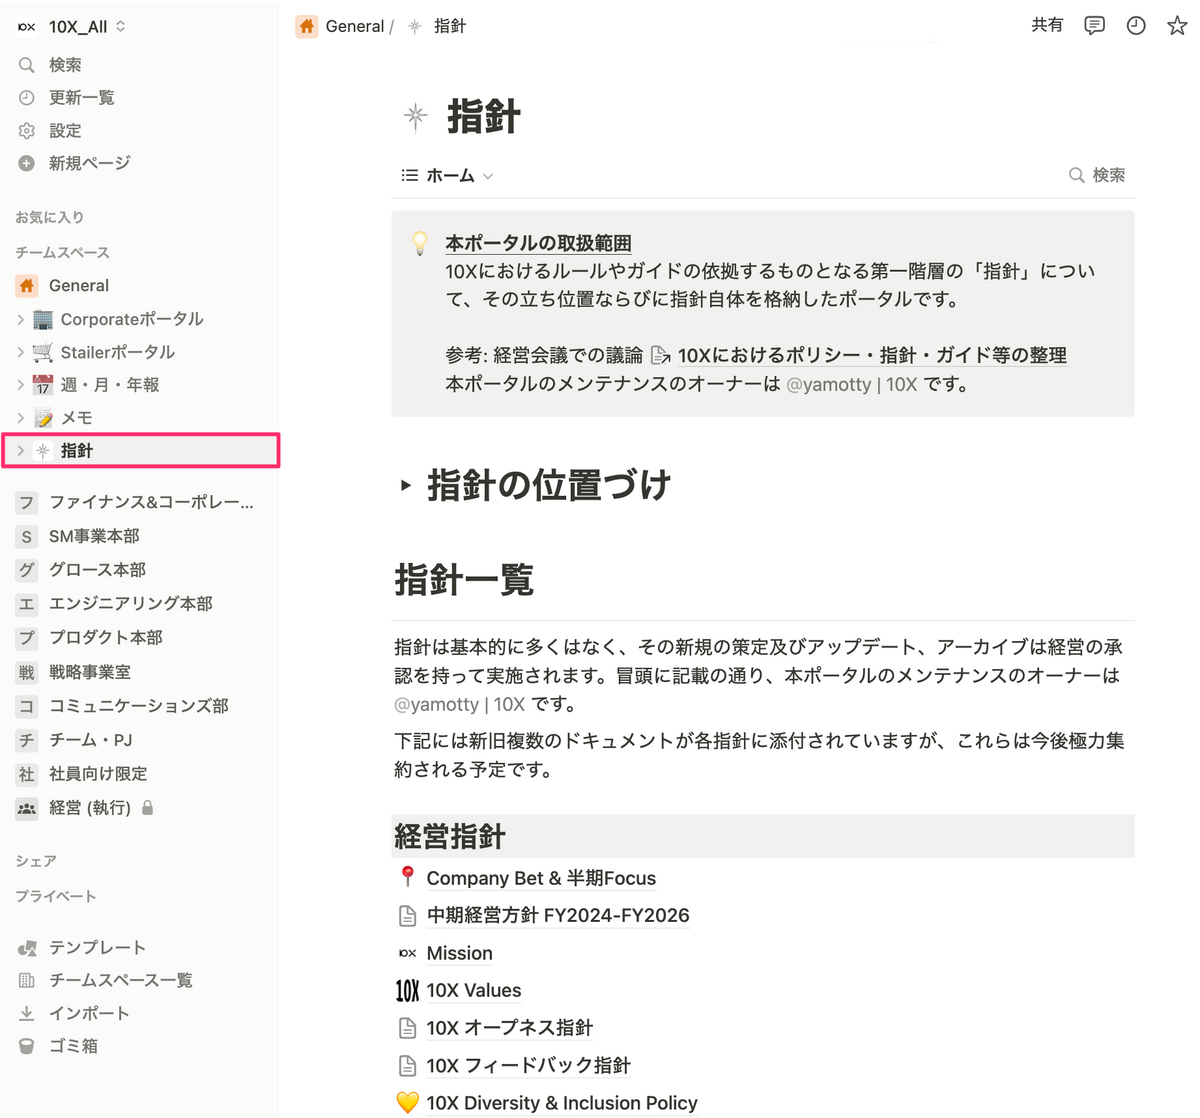Click the General house icon in sidebar
Image resolution: width=1200 pixels, height=1118 pixels.
coord(27,285)
